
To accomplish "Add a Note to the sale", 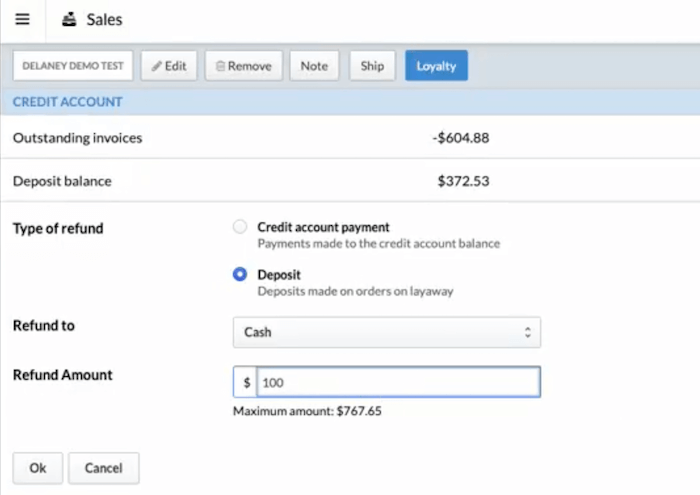I will click(314, 66).
